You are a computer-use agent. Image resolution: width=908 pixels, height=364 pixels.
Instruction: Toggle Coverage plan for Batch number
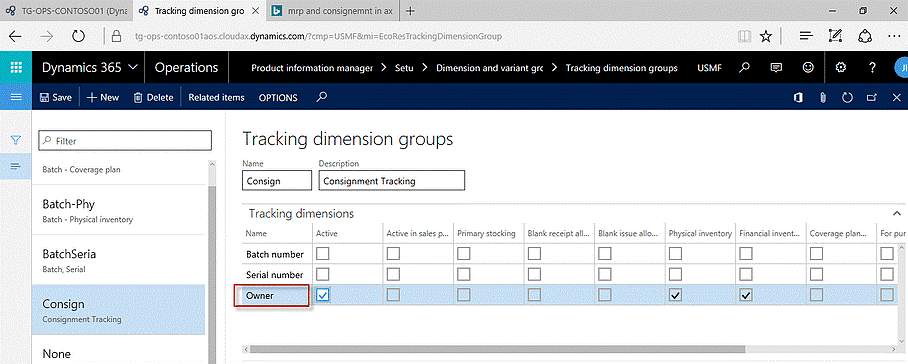point(817,253)
